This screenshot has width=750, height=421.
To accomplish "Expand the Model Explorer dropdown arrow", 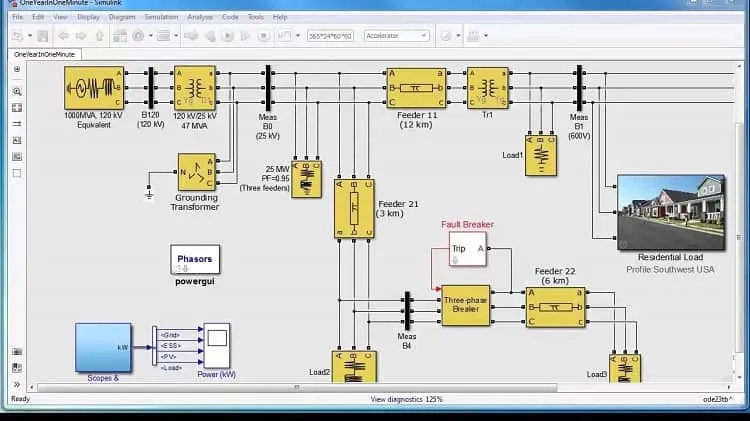I will click(x=176, y=36).
